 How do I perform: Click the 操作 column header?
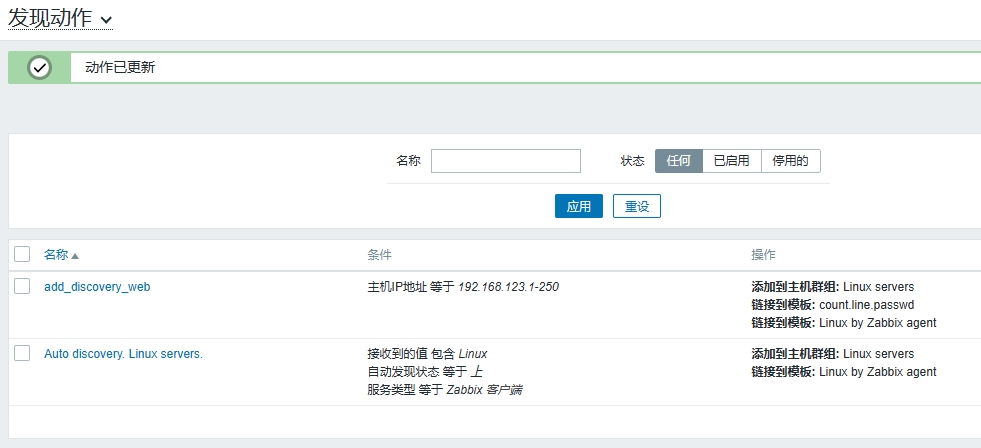tap(763, 255)
